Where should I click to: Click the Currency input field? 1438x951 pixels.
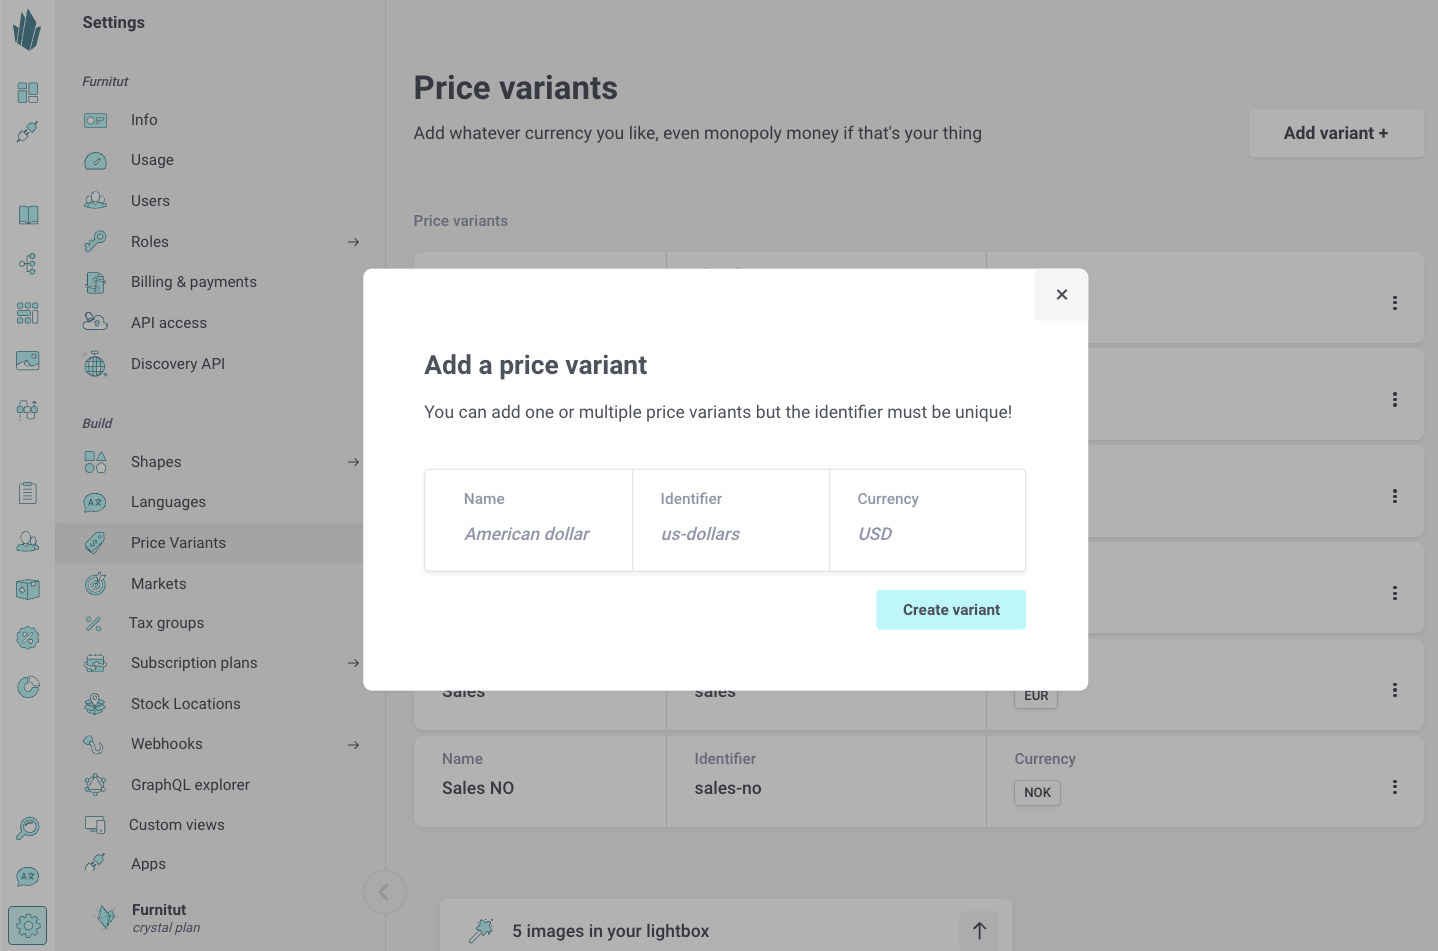[x=926, y=534]
